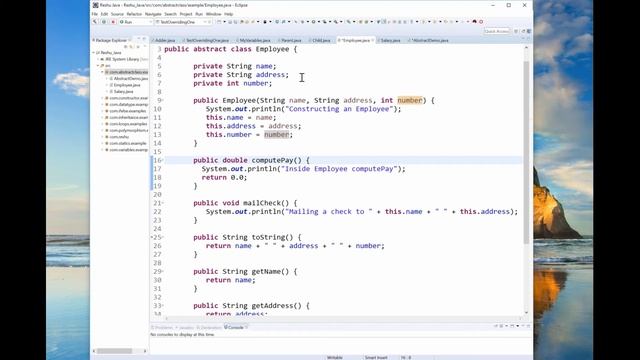The image size is (640, 360).
Task: Select the Console view tab
Action: pos(235,327)
